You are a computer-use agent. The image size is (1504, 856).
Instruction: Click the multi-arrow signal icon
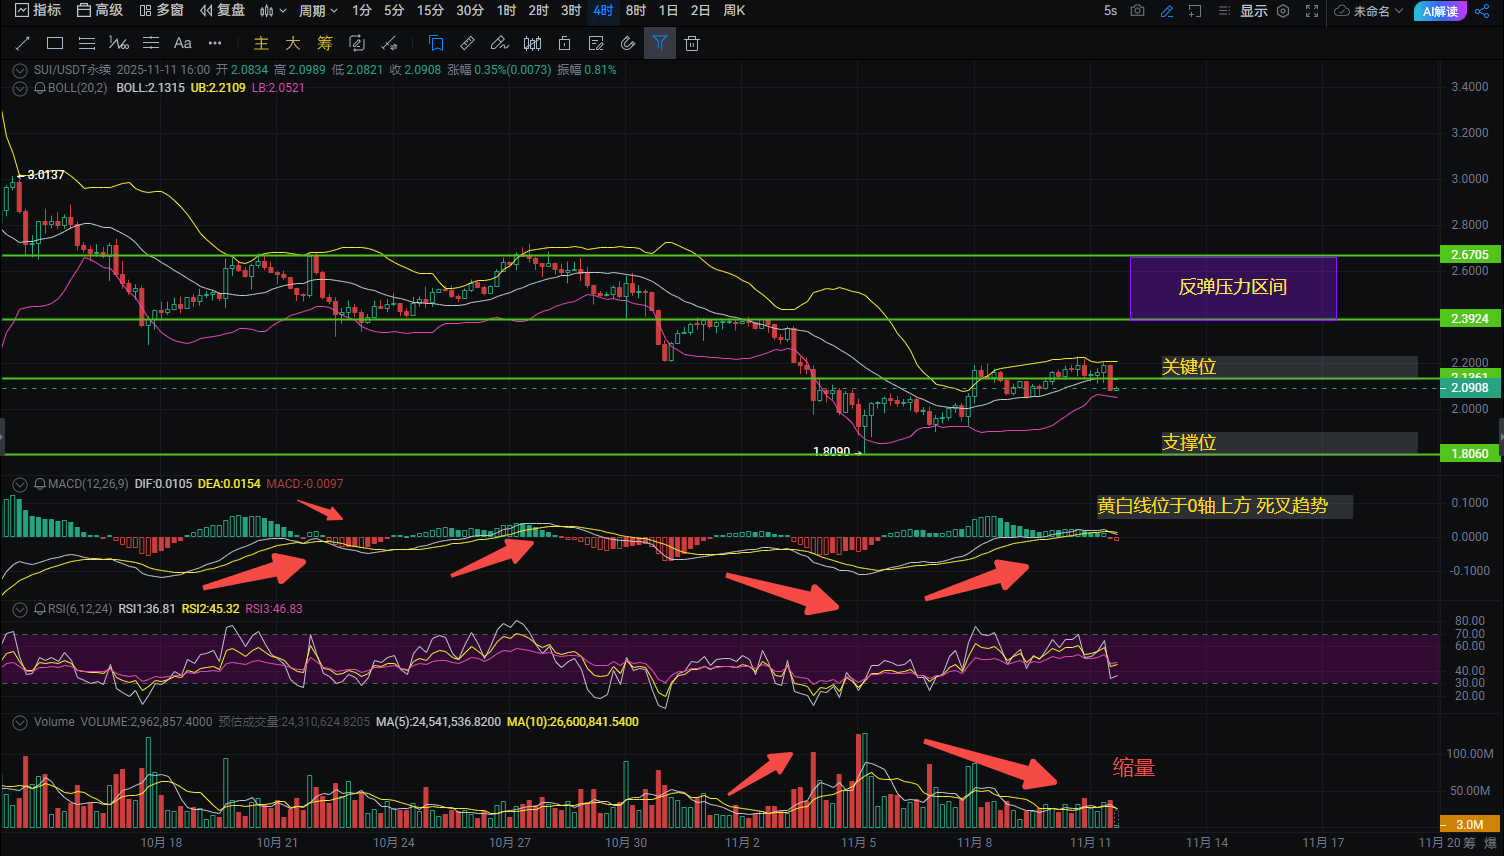coord(390,43)
